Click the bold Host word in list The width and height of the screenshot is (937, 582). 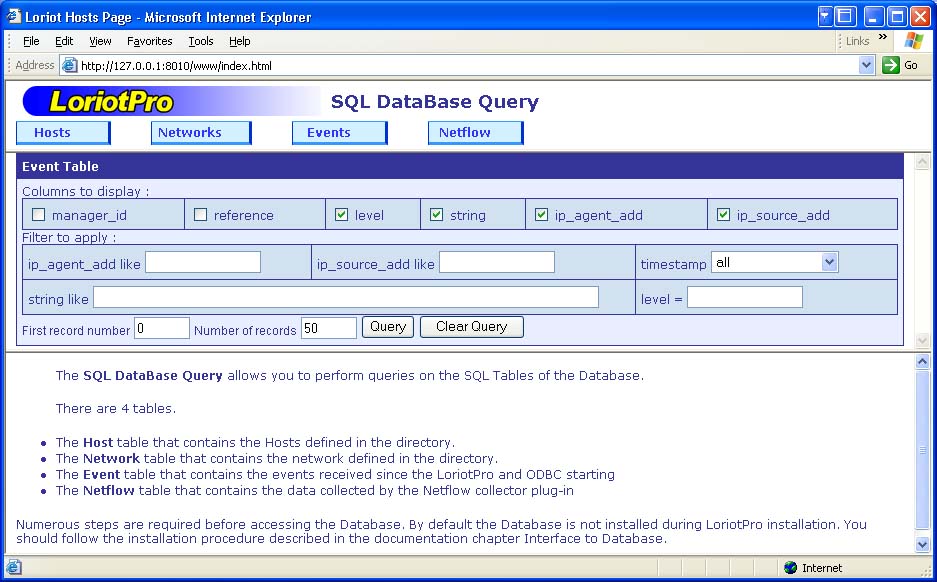pyautogui.click(x=98, y=442)
